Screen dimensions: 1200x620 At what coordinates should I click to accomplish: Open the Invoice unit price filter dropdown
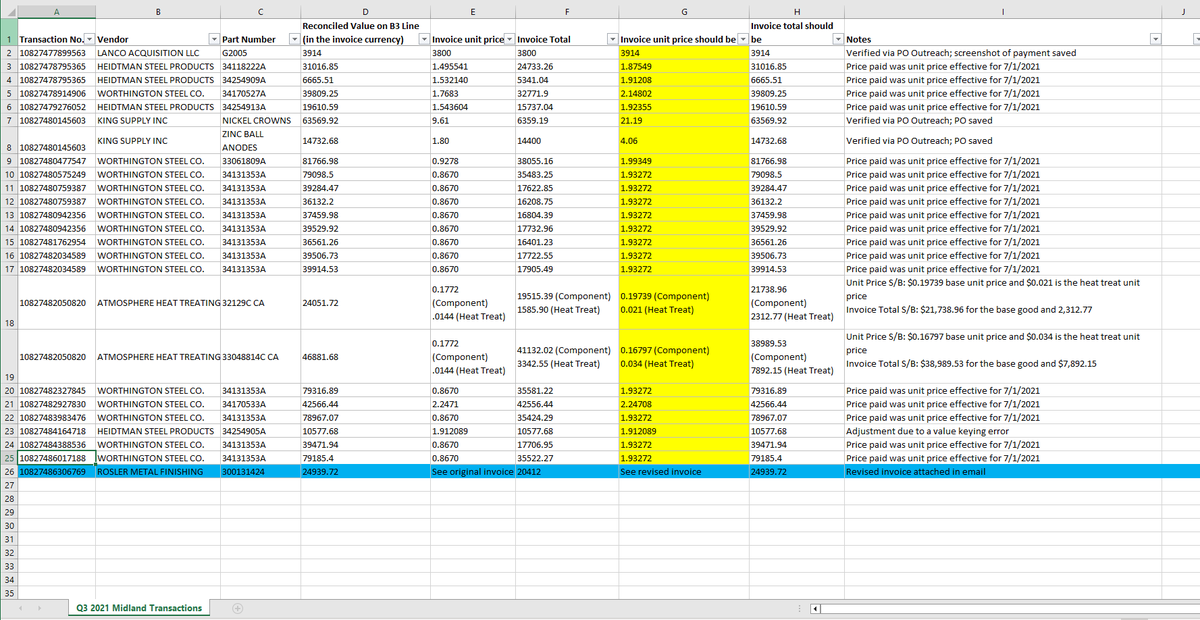click(508, 39)
